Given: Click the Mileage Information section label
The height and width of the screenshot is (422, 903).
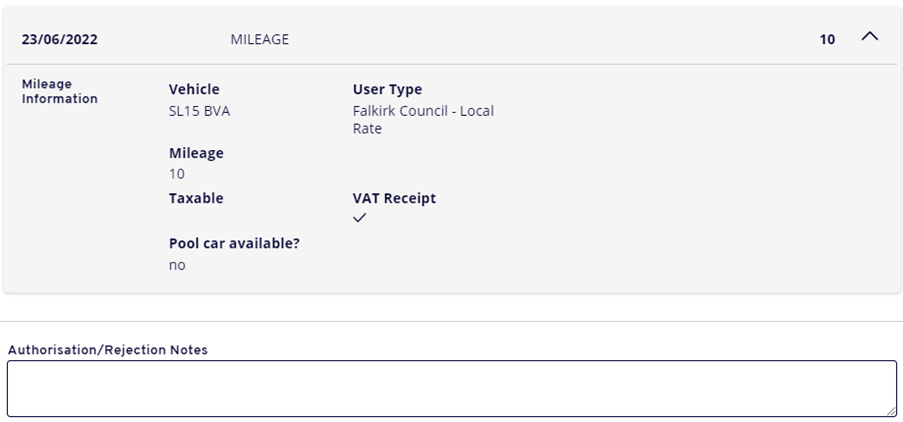Looking at the screenshot, I should [60, 91].
